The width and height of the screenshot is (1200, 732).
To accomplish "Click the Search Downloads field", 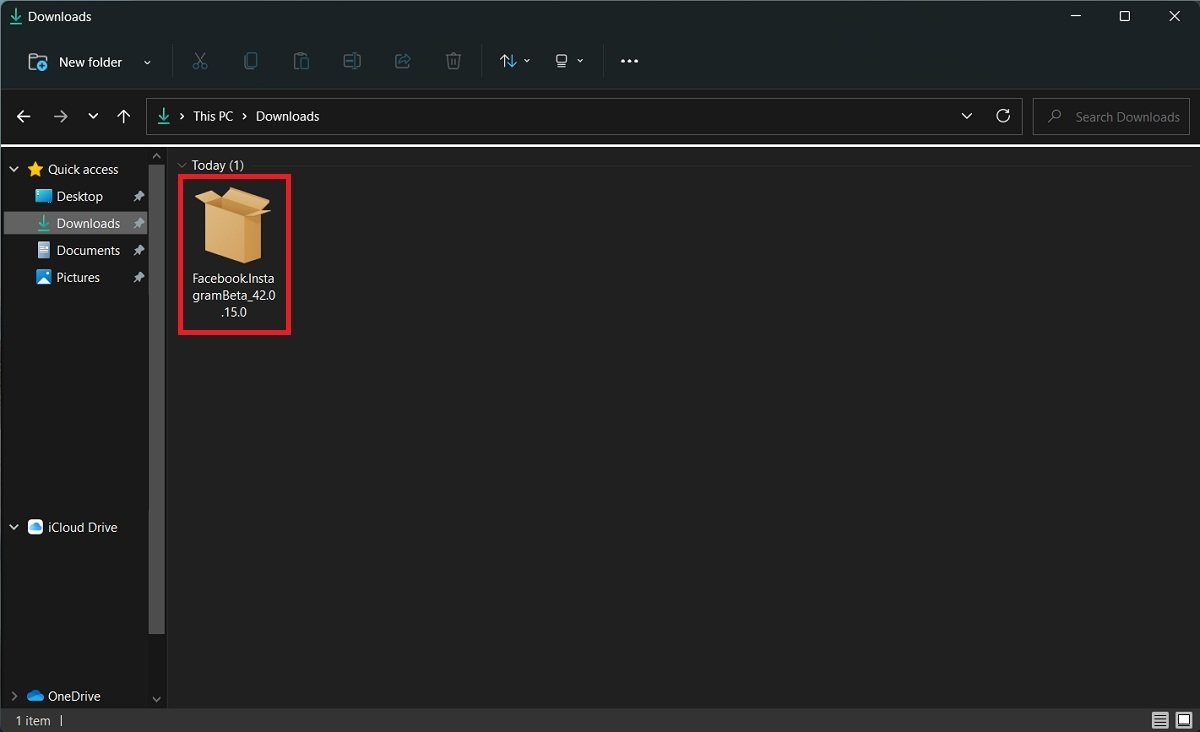I will point(1111,116).
